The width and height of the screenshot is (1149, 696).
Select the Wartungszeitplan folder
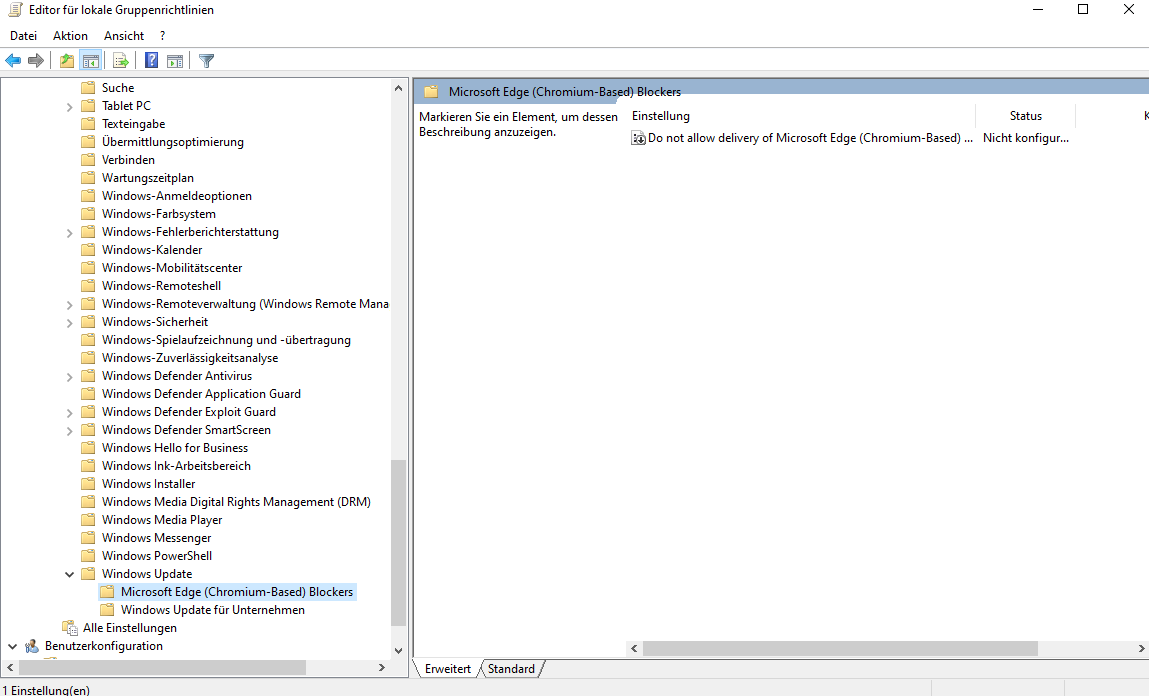tap(147, 178)
